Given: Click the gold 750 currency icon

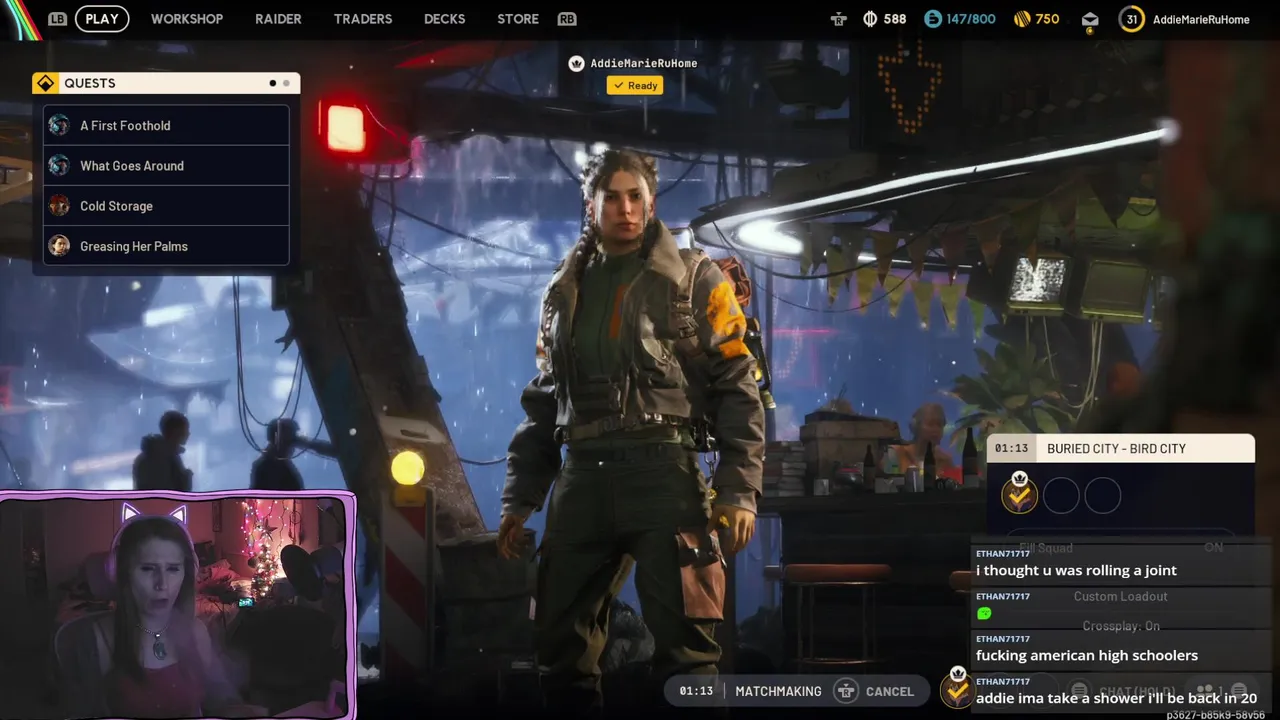Looking at the screenshot, I should [1022, 19].
